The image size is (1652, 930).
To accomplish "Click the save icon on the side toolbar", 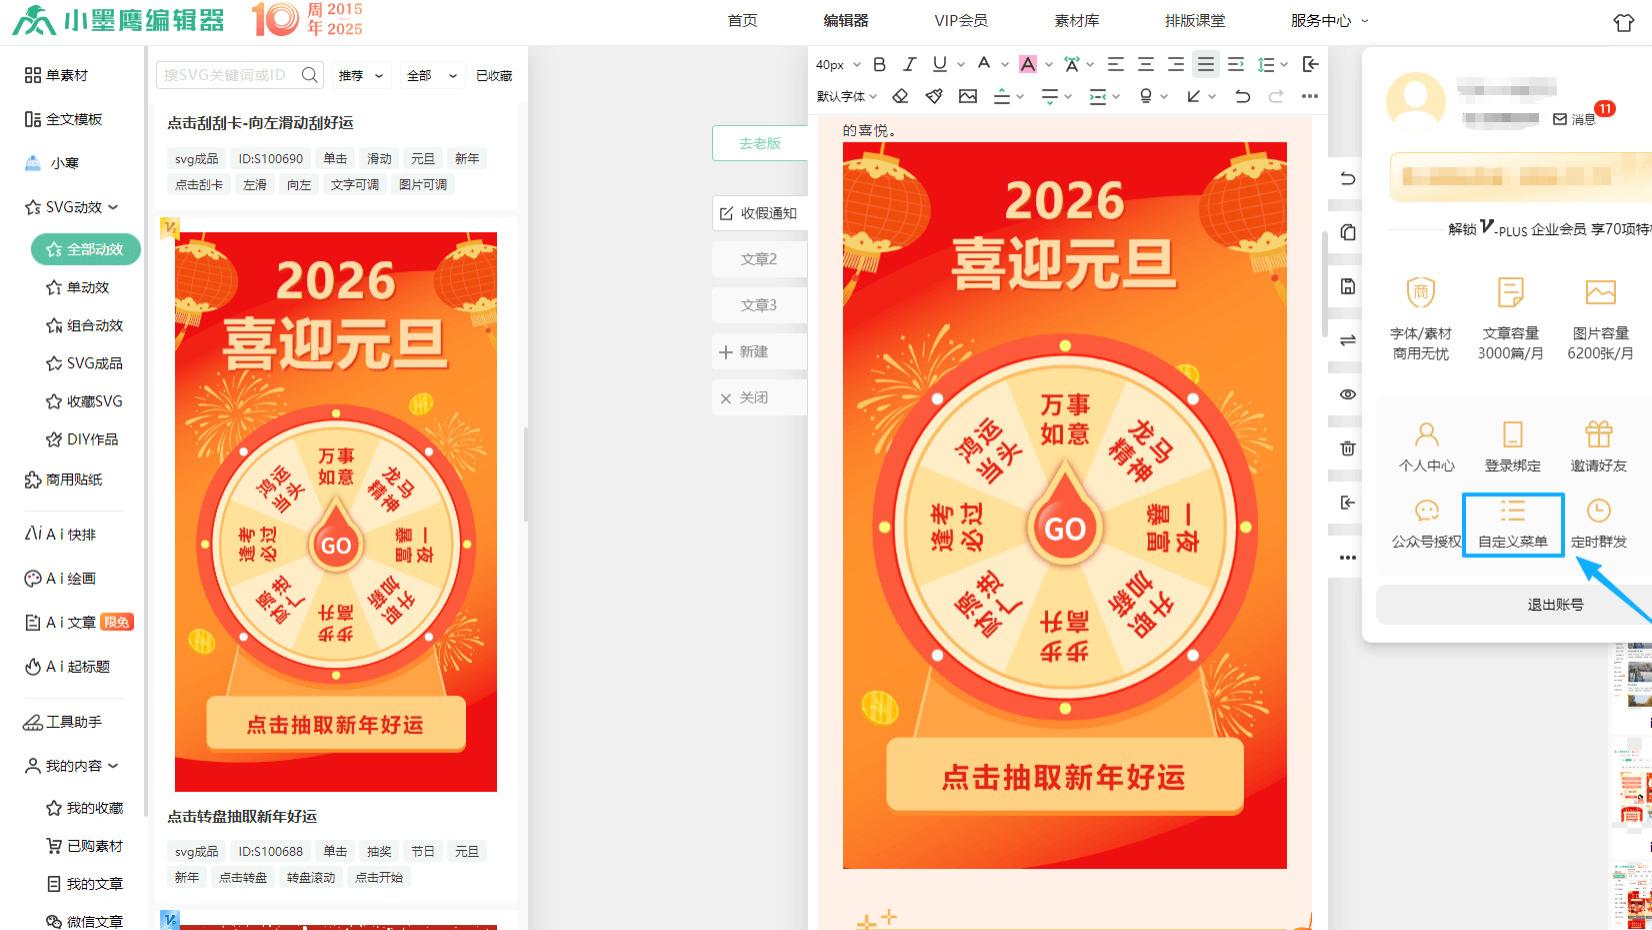I will pos(1347,285).
